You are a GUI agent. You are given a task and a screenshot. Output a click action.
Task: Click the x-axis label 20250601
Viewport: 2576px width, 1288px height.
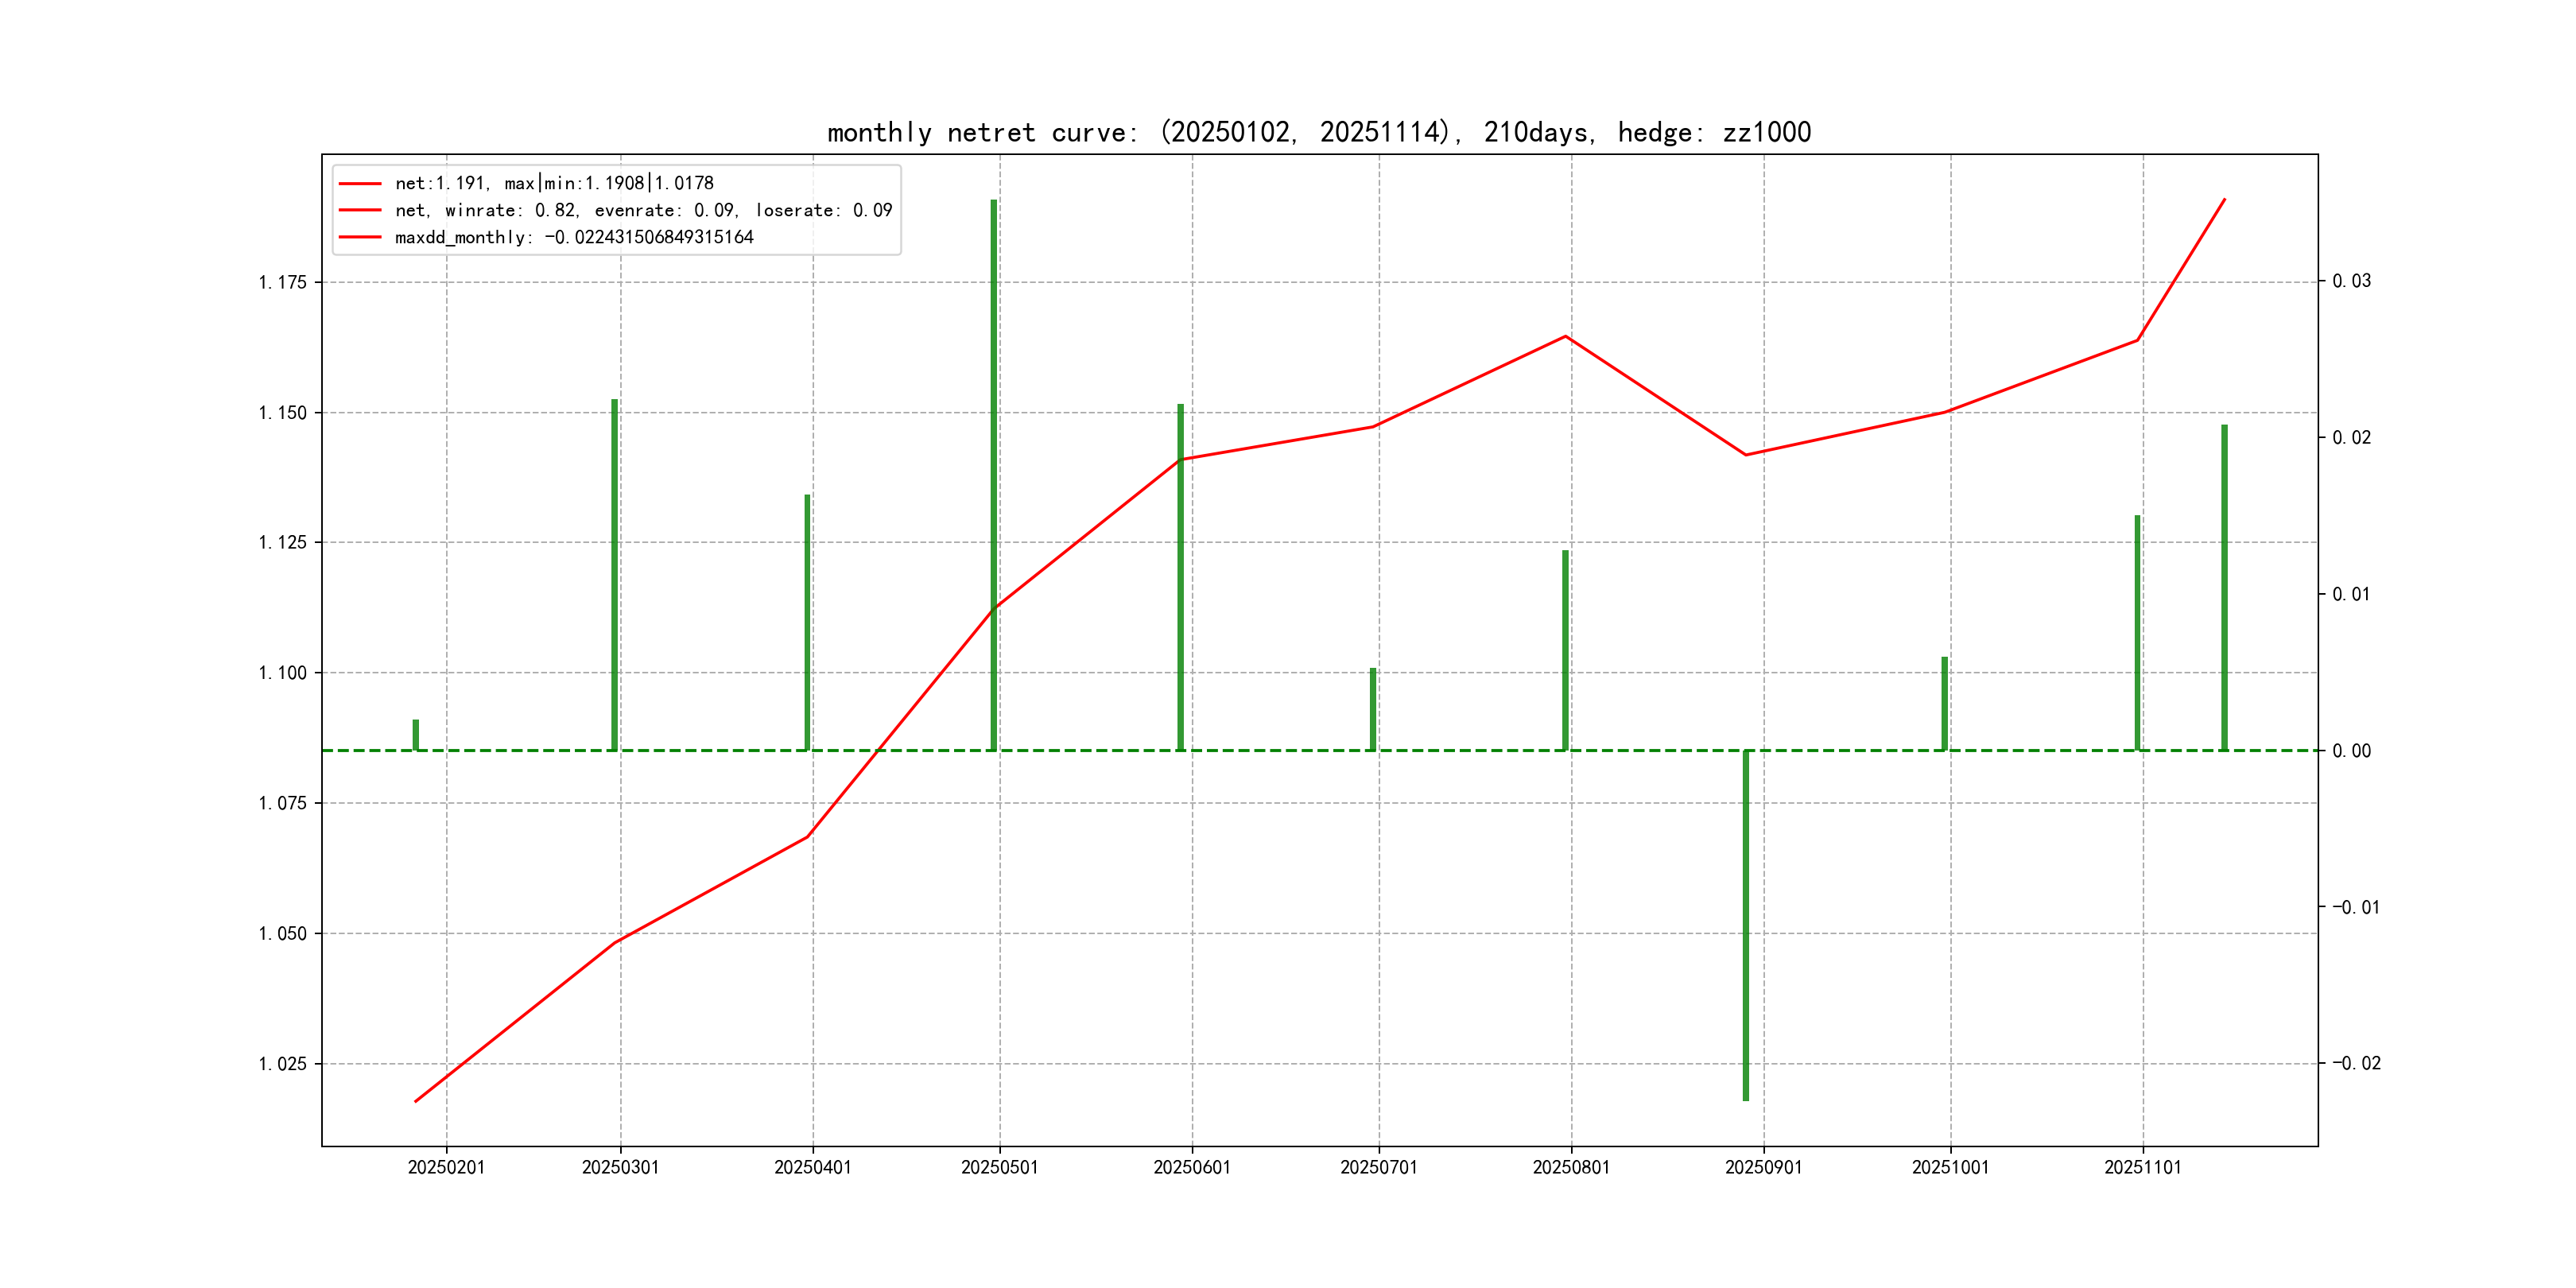1192,1168
